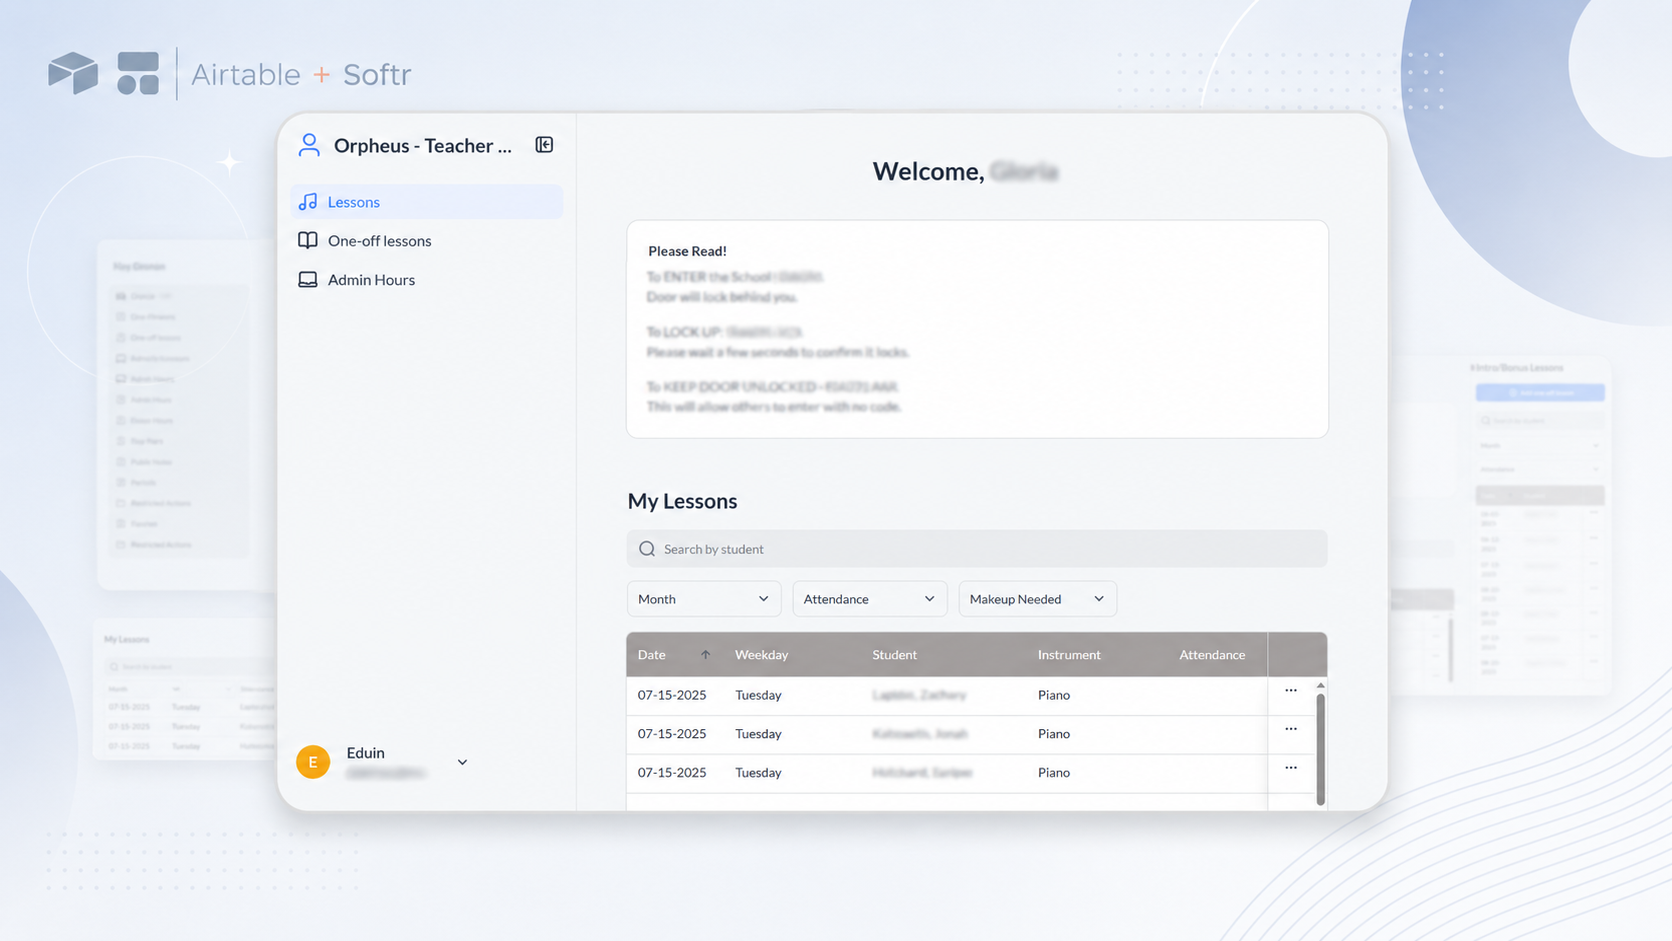
Task: Click the music note Lessons icon
Action: click(x=308, y=202)
